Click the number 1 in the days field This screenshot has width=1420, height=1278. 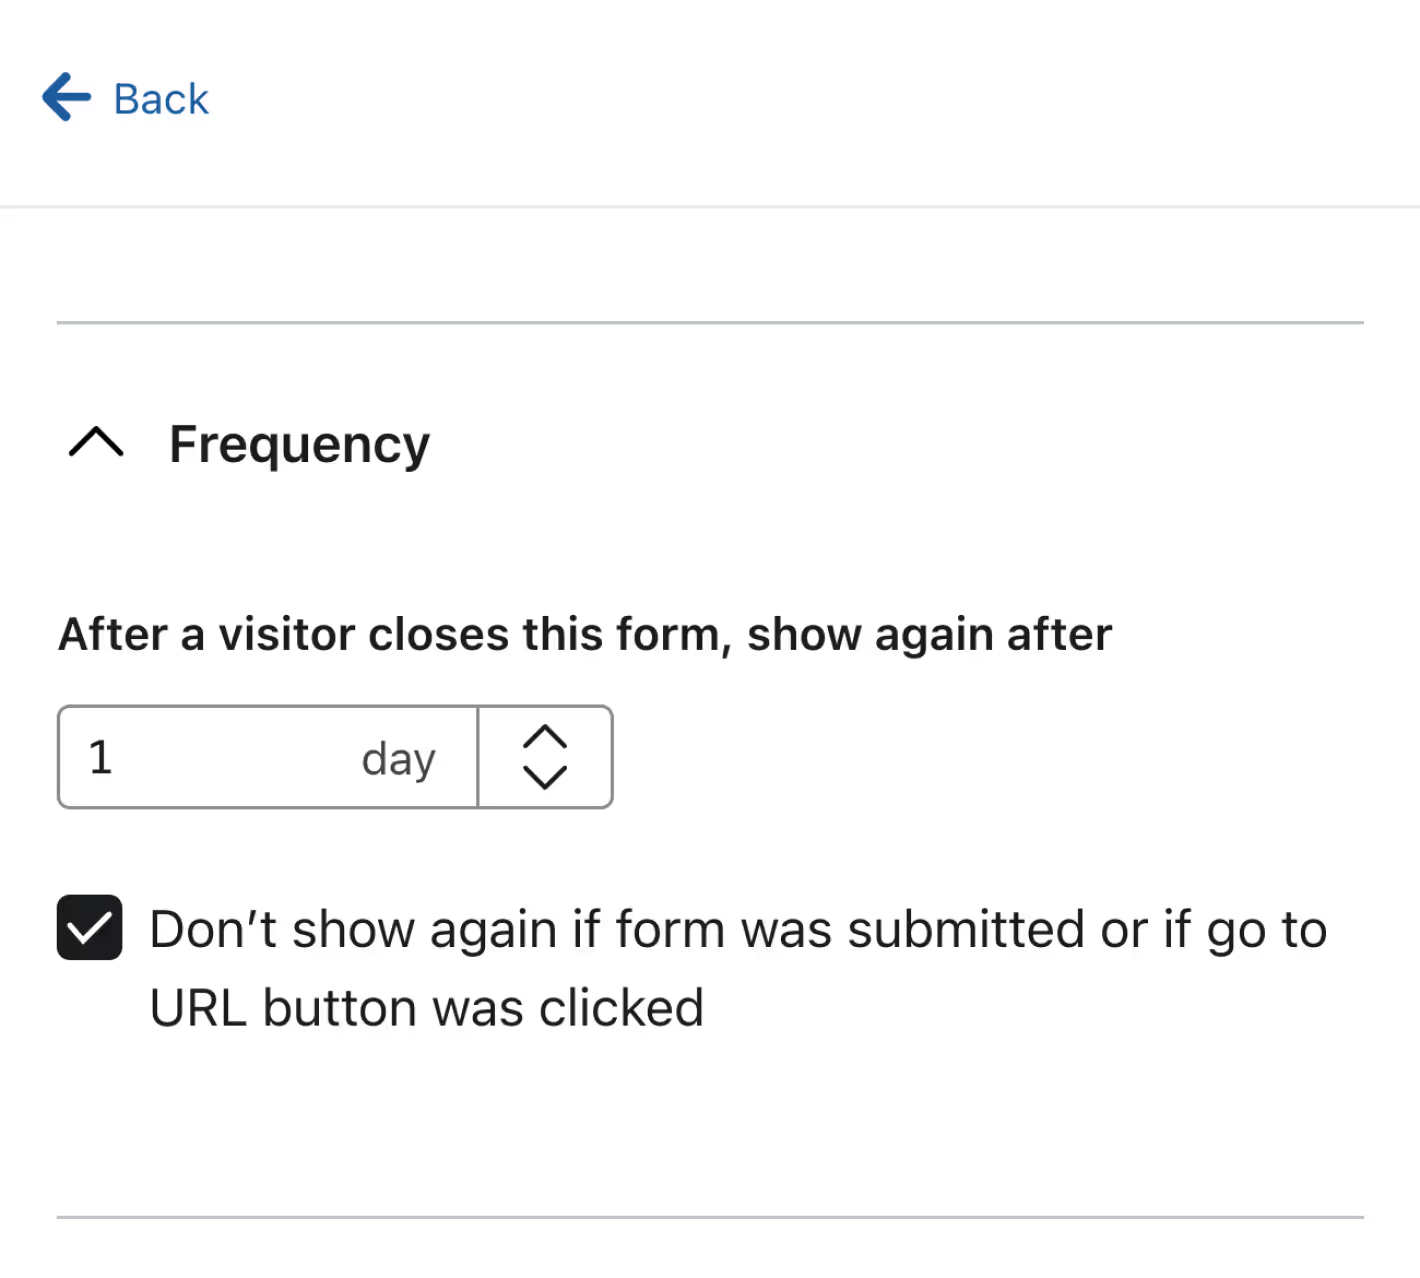pos(100,757)
